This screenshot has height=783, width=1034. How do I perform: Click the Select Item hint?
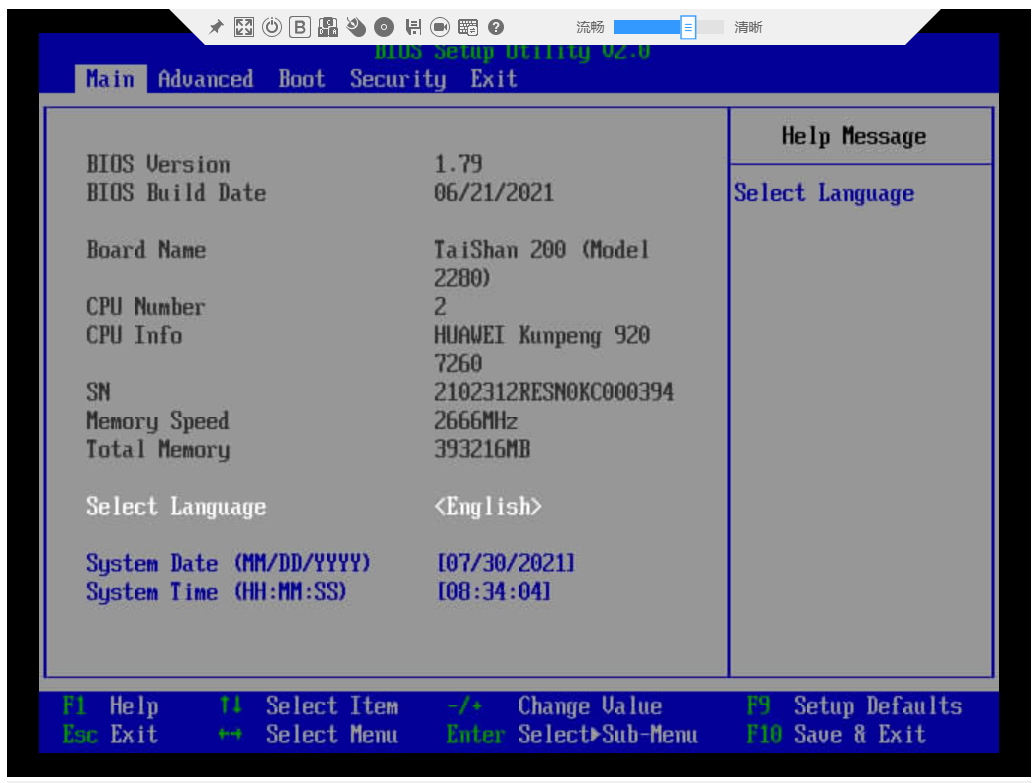click(x=308, y=706)
